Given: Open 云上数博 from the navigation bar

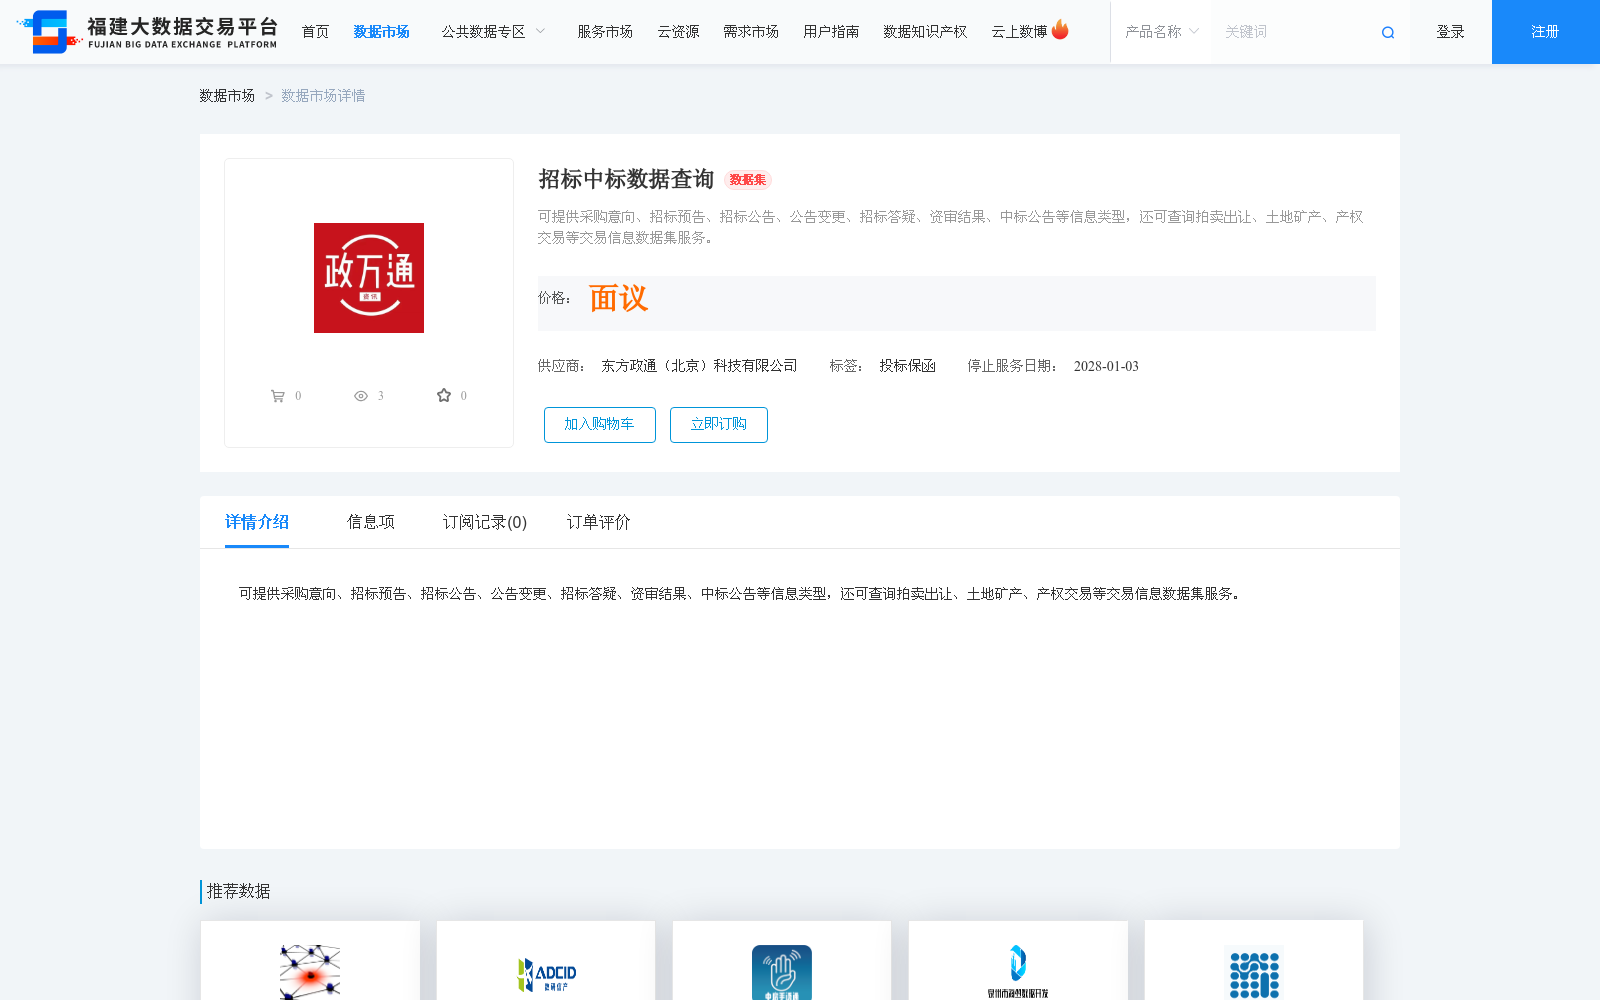Looking at the screenshot, I should point(1019,32).
